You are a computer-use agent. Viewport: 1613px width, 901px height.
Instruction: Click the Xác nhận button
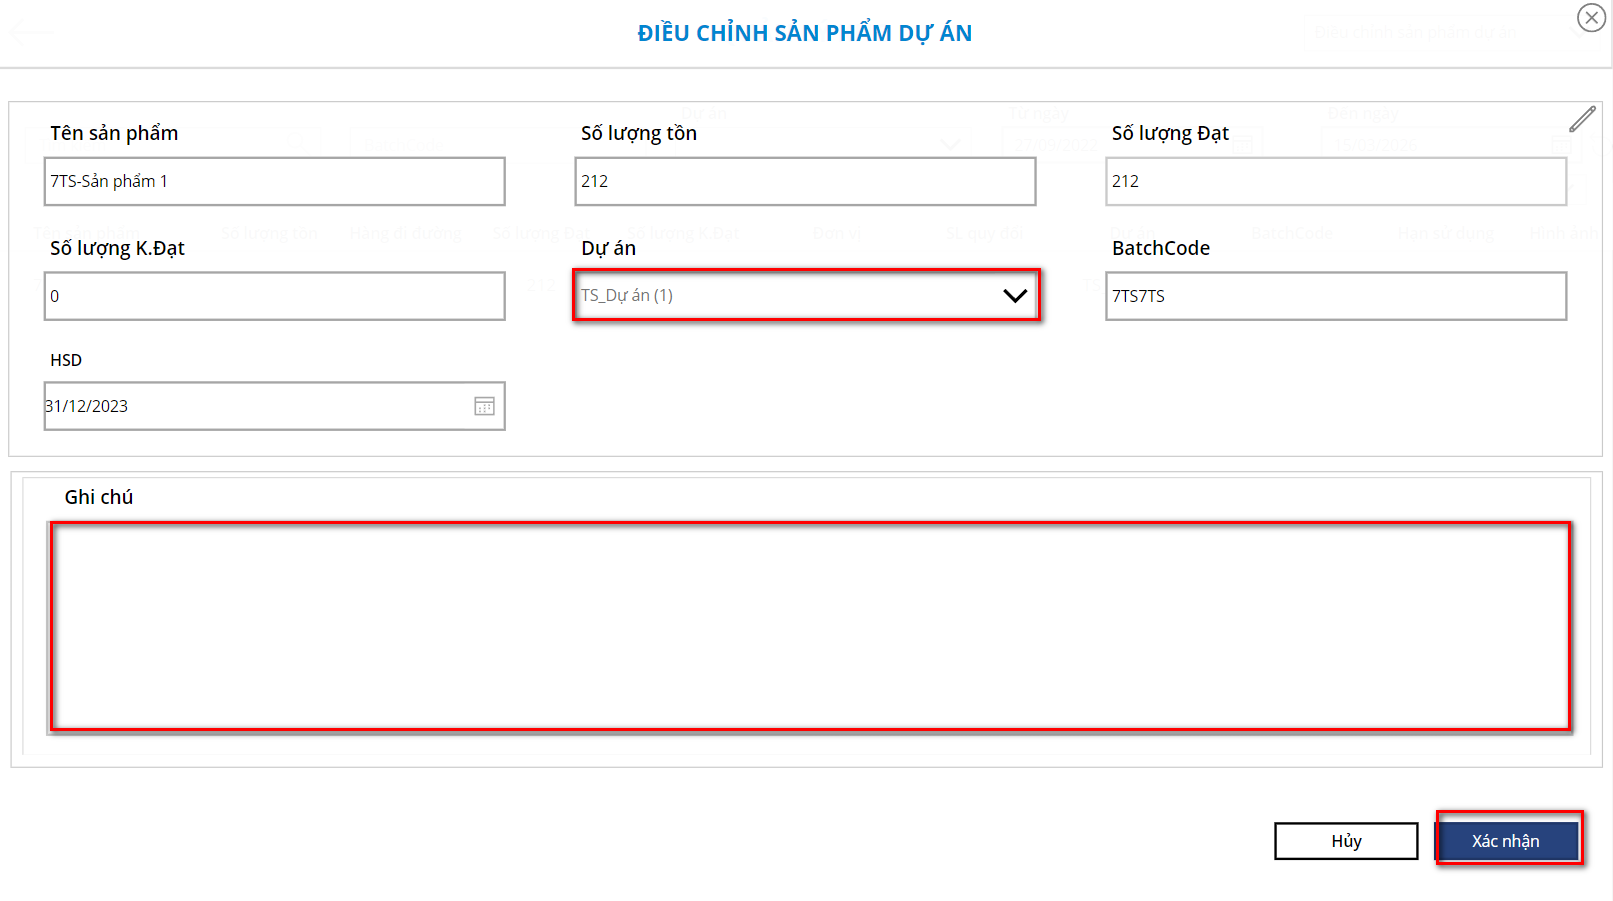coord(1506,841)
